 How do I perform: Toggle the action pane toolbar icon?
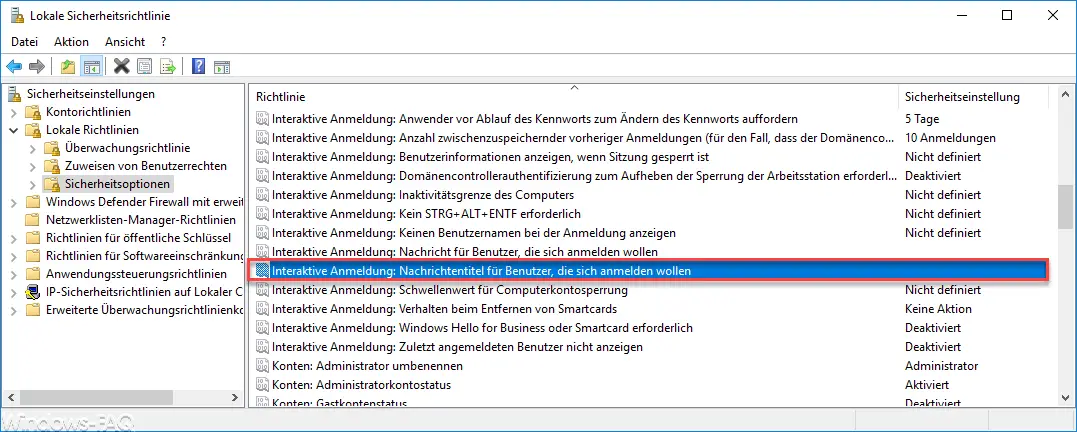pyautogui.click(x=221, y=67)
